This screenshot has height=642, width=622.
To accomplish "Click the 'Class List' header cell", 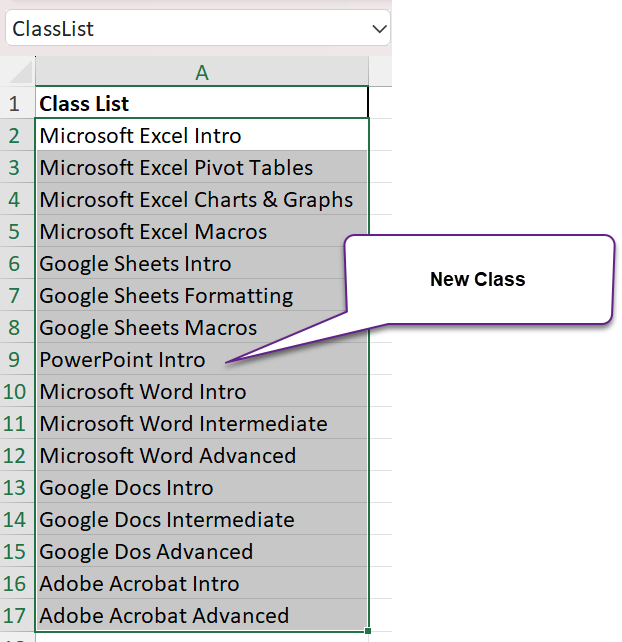I will [x=201, y=103].
